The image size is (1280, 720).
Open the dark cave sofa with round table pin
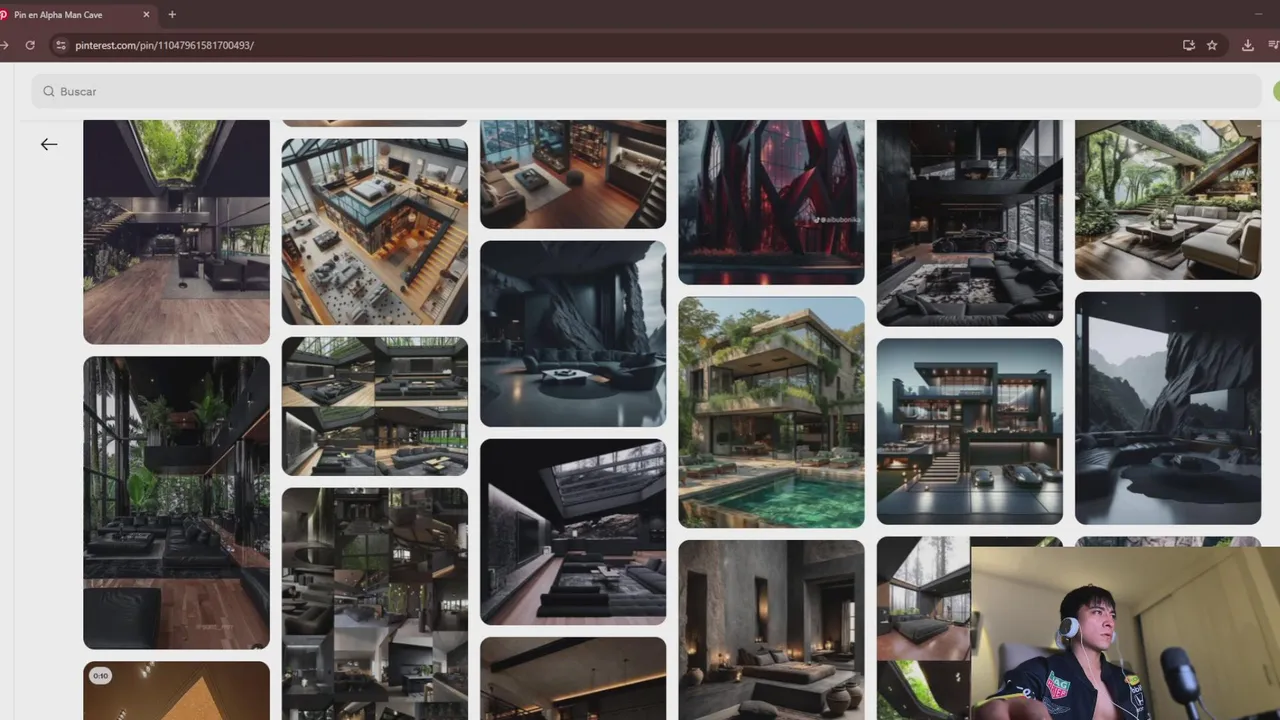click(573, 334)
